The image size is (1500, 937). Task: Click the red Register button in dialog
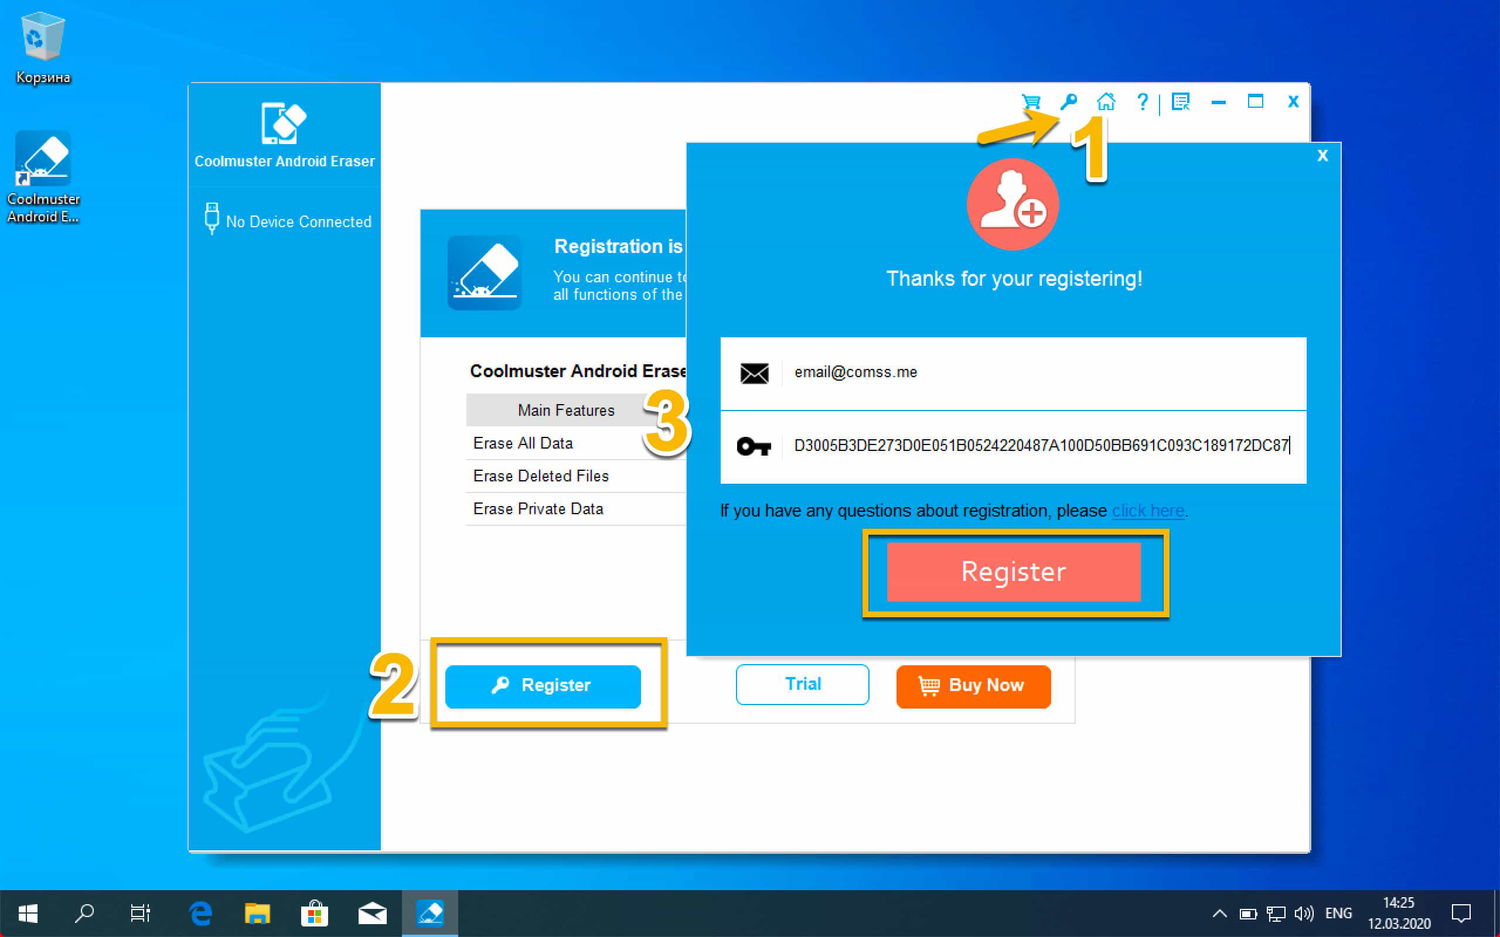(1014, 572)
